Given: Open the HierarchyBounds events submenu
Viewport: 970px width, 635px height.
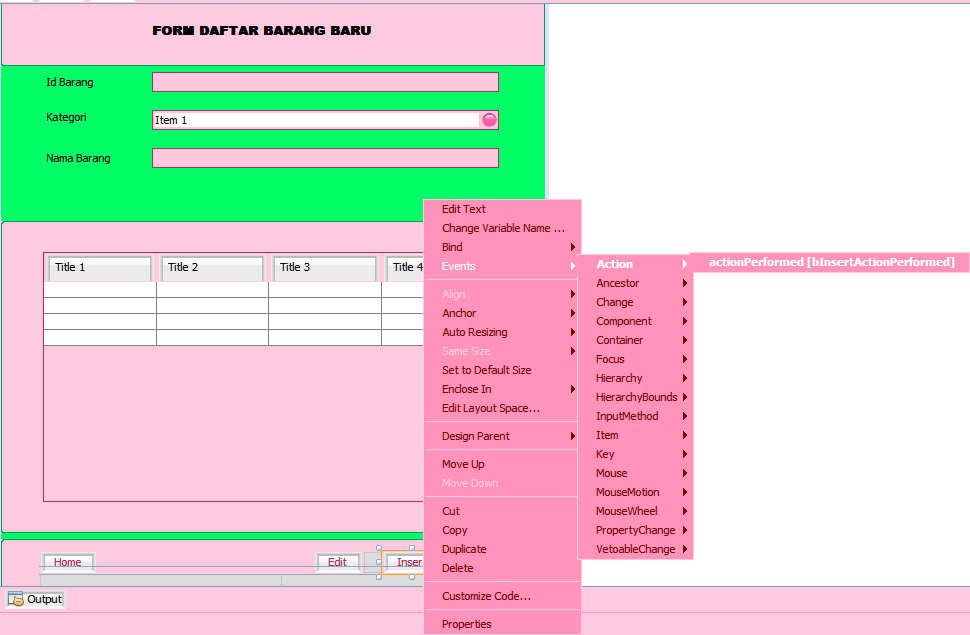Looking at the screenshot, I should (x=635, y=397).
